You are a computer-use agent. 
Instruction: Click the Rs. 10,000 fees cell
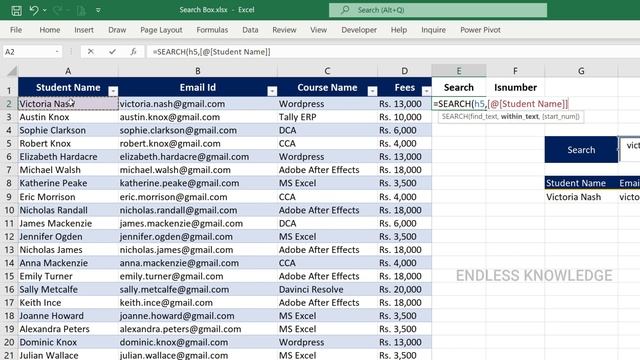point(404,117)
